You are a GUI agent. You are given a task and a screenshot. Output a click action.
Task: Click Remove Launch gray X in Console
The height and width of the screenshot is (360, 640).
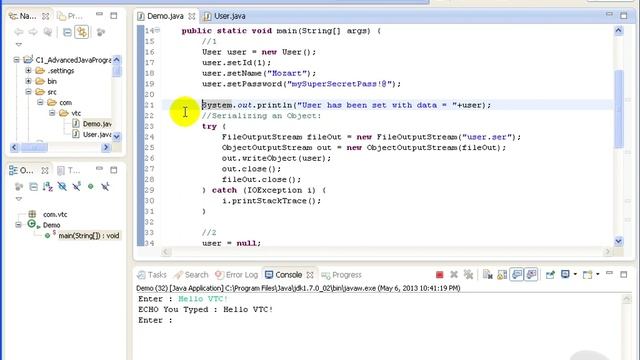coord(453,275)
